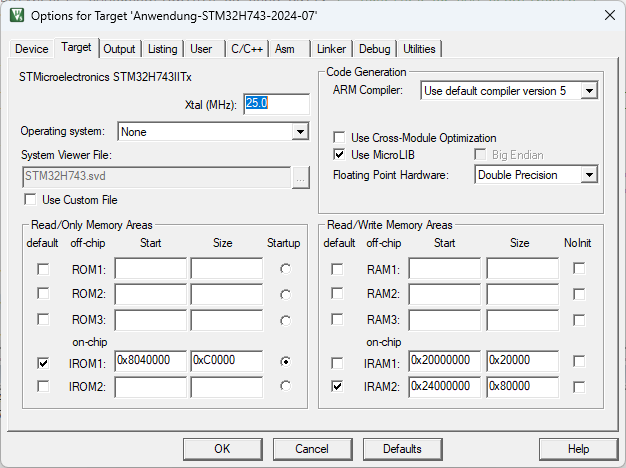Enable the Use Custom File checkbox
The image size is (626, 468).
(30, 199)
